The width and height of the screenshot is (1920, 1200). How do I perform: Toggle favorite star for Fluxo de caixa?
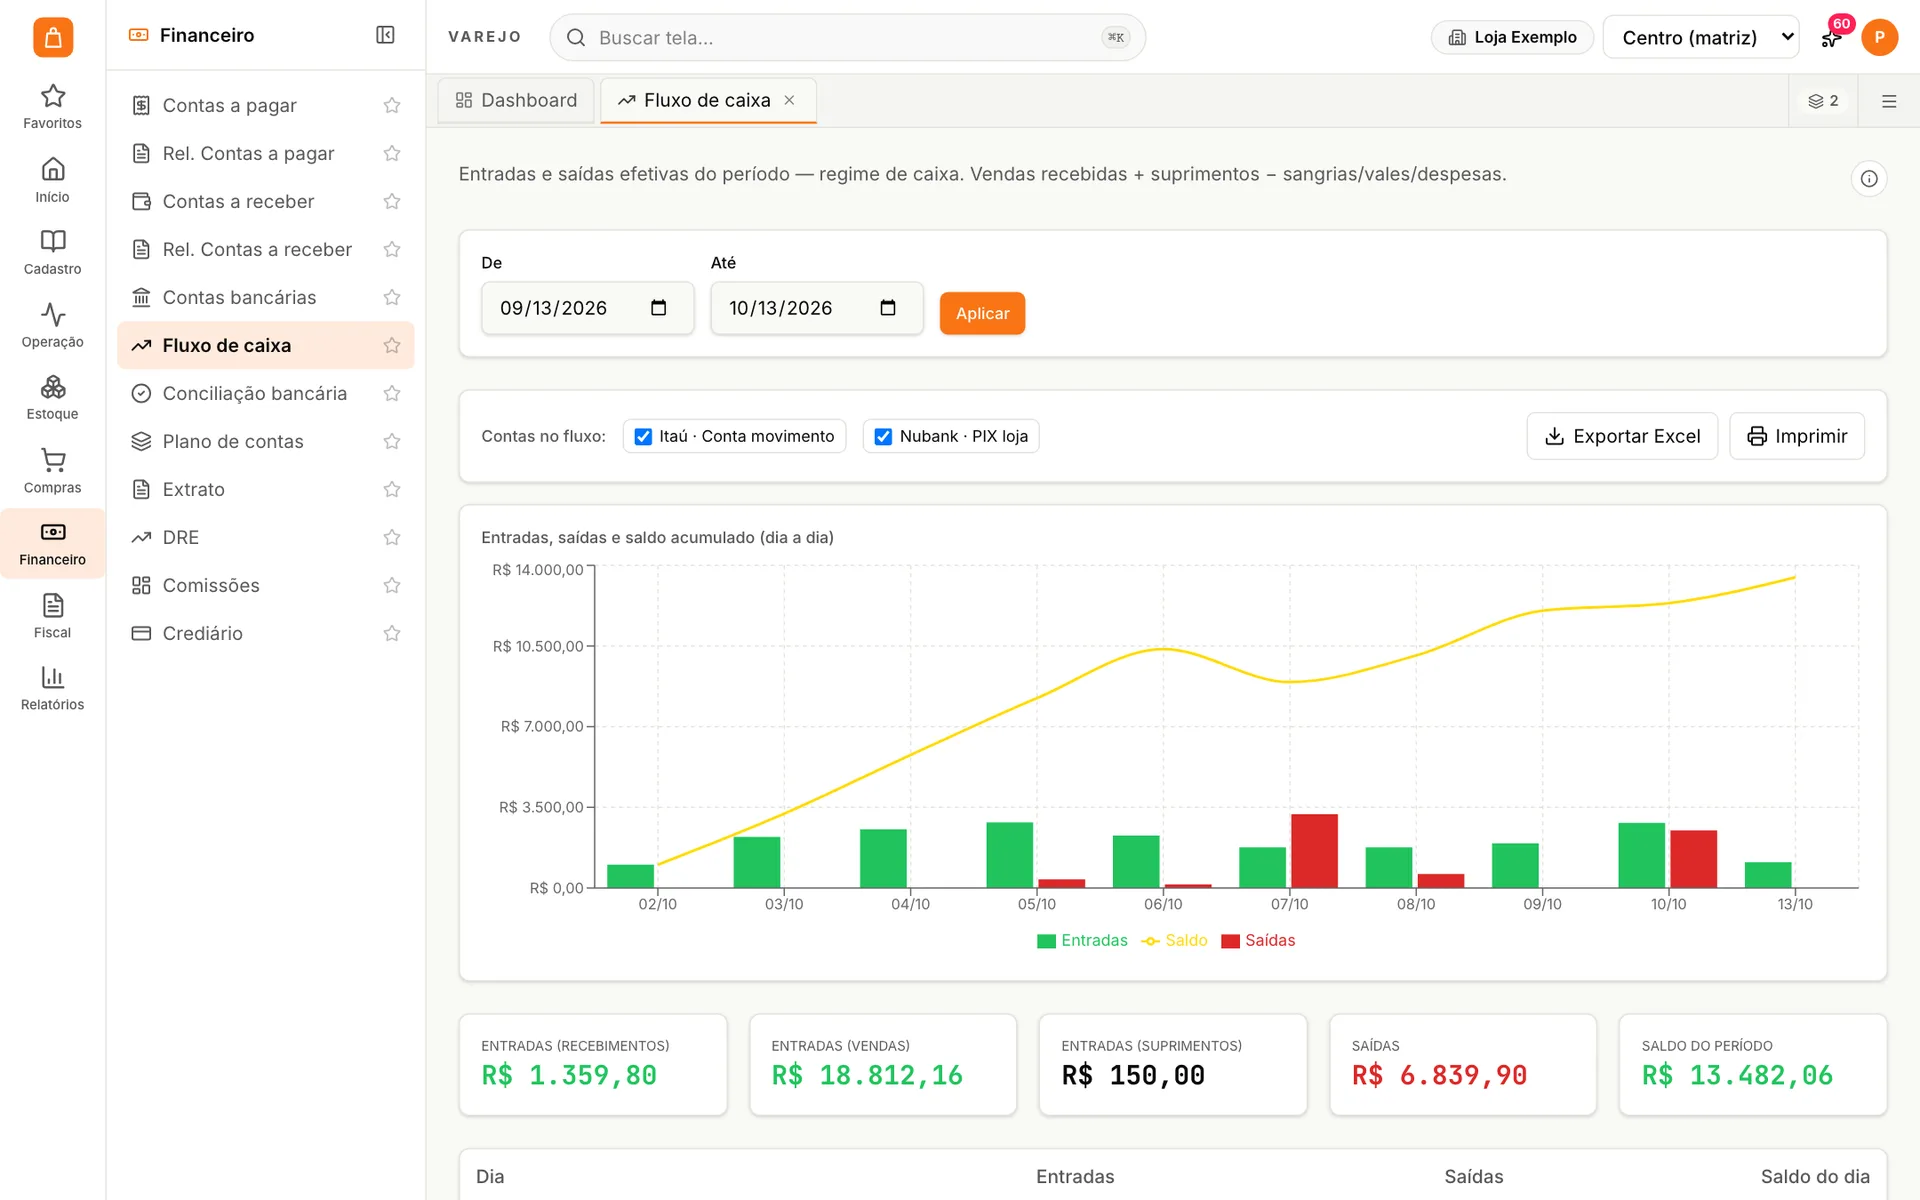(392, 346)
